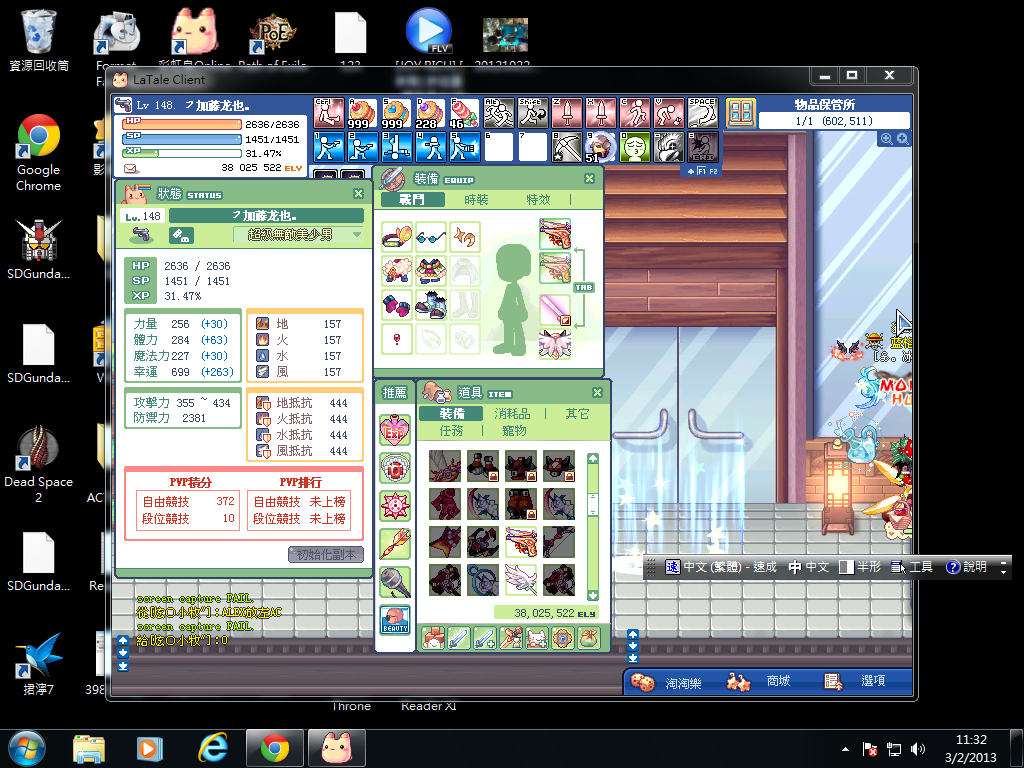Open the IME options arrow at the bar's end
The height and width of the screenshot is (768, 1024).
click(1003, 567)
